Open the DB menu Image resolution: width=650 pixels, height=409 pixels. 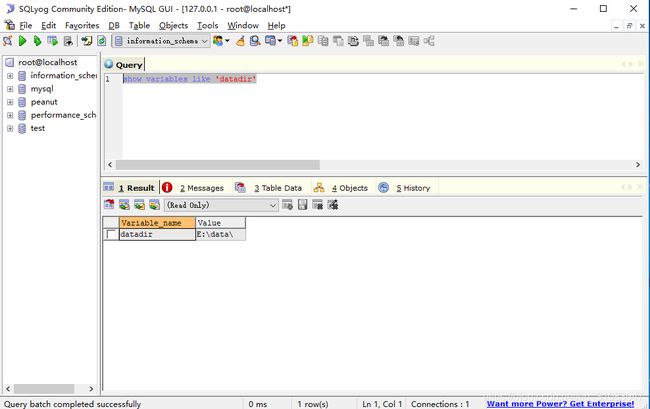coord(114,26)
